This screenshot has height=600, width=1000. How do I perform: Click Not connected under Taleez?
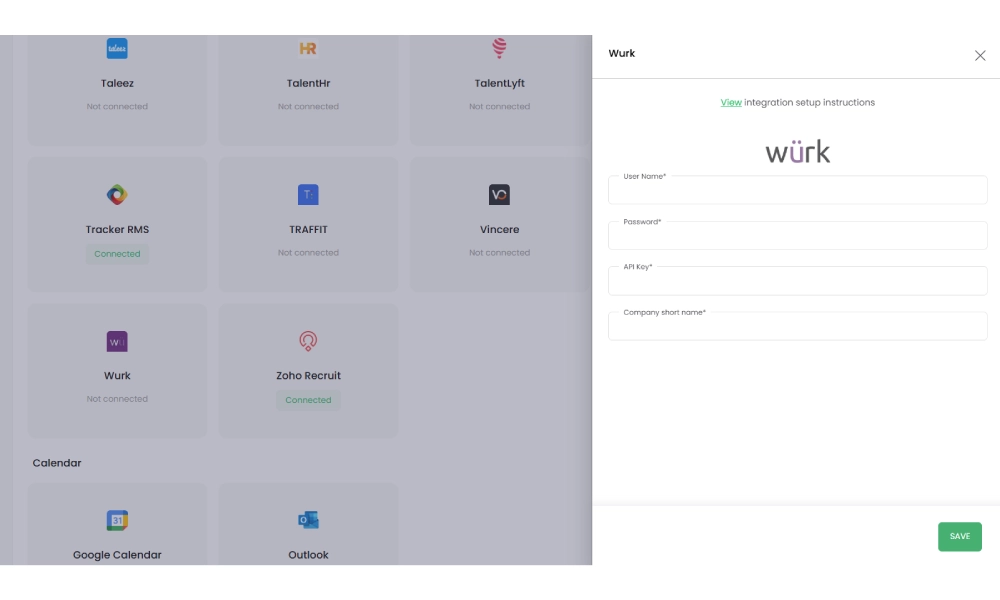(117, 106)
